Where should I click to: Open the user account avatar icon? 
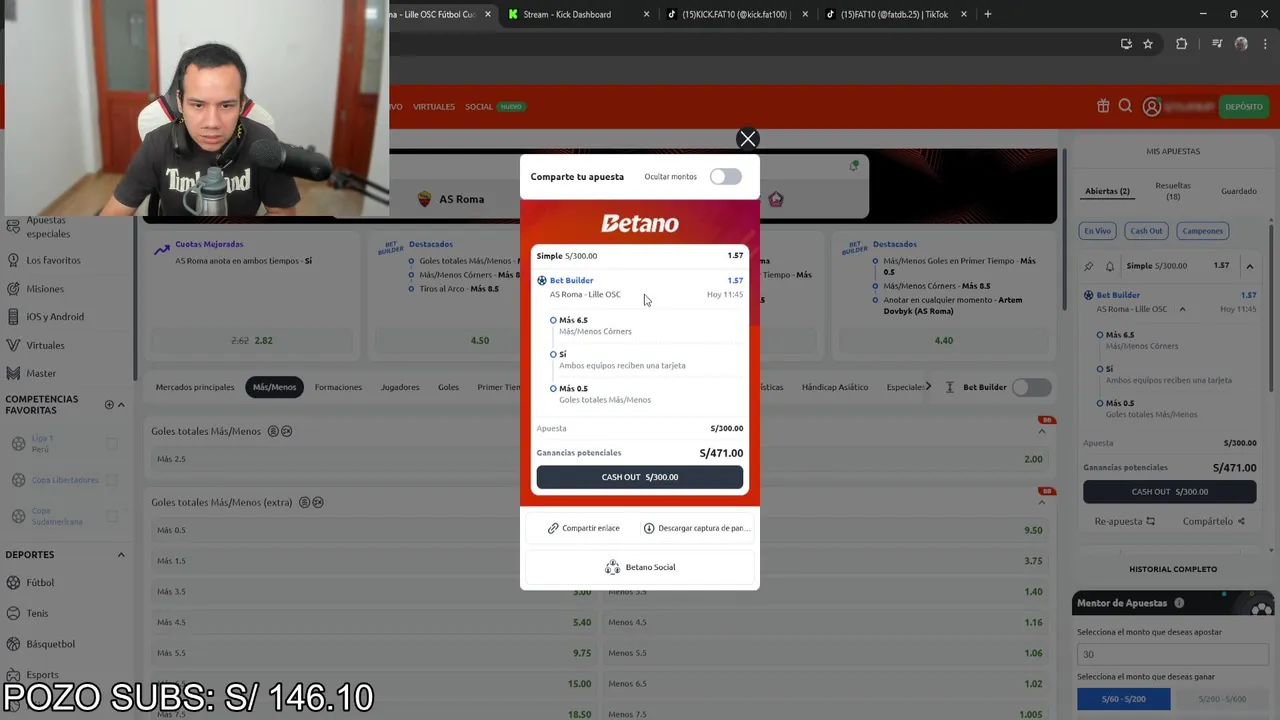point(1151,106)
